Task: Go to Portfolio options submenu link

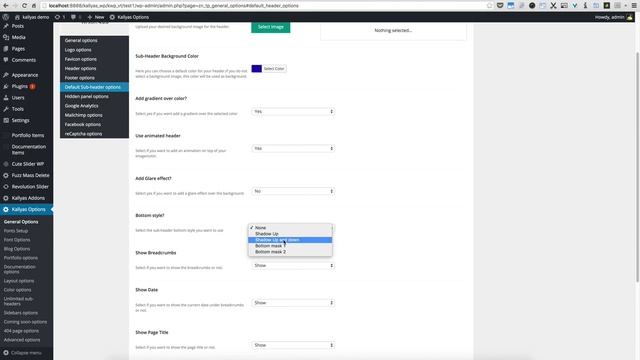Action: click(21, 258)
